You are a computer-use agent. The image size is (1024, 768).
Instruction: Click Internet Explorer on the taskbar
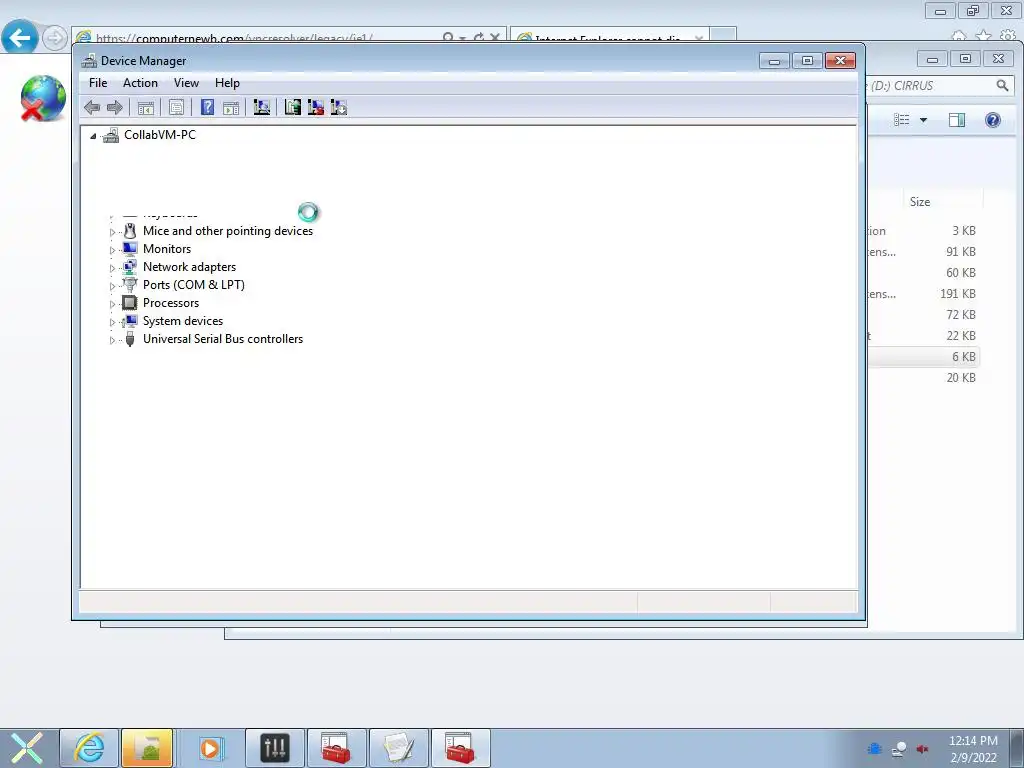pyautogui.click(x=89, y=748)
